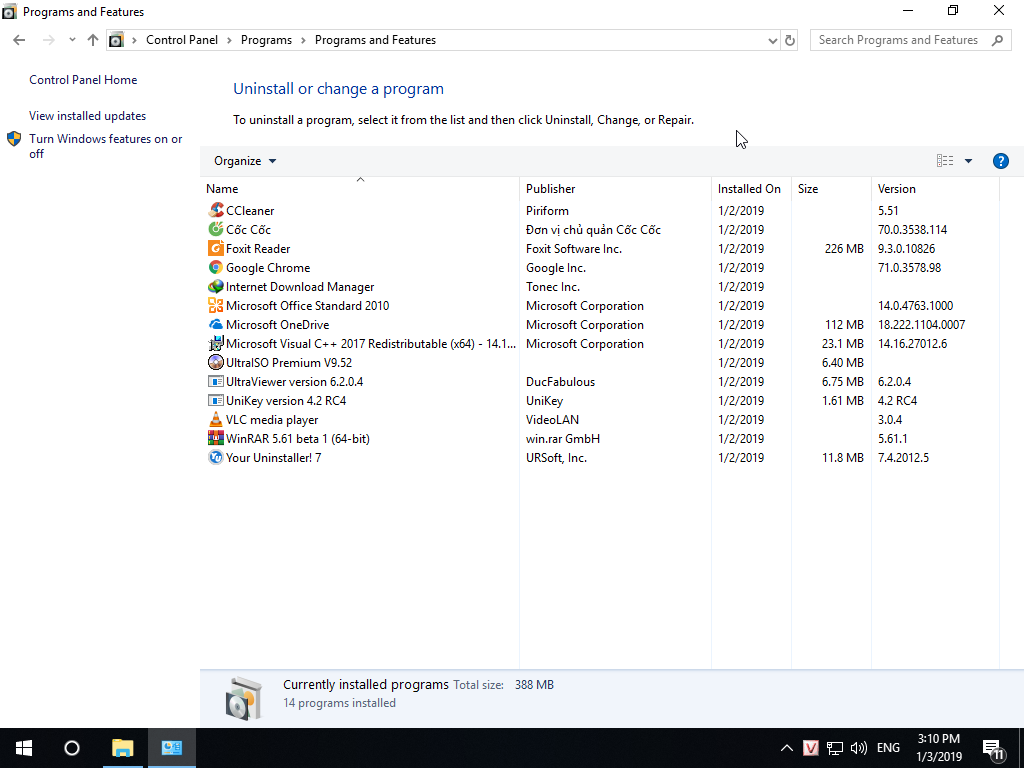Select the Foxit Reader icon in list
This screenshot has height=768, width=1024.
(x=216, y=249)
